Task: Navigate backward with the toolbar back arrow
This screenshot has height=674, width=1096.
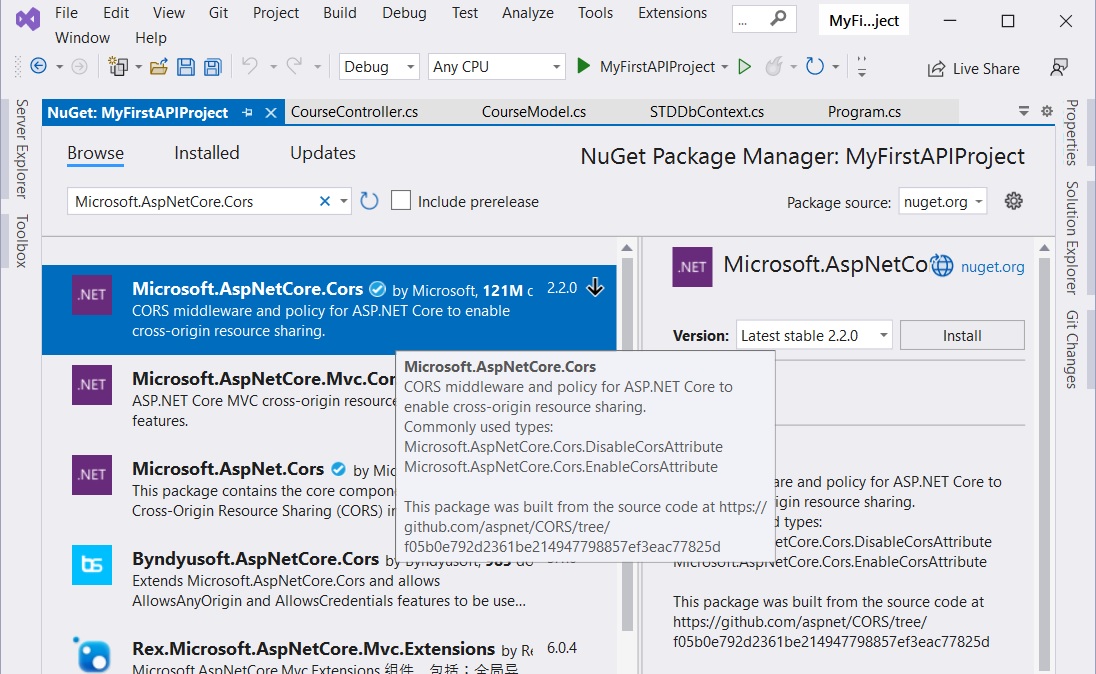Action: pyautogui.click(x=38, y=66)
